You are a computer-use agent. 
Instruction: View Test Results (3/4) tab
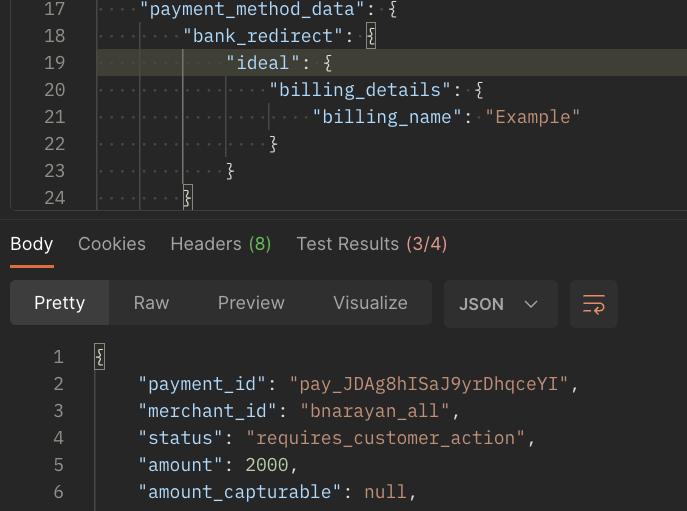pos(372,244)
